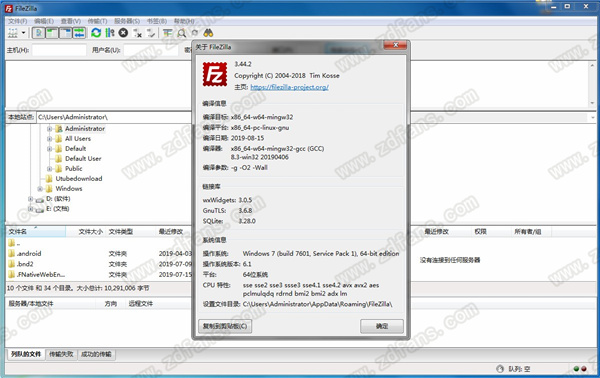Viewport: 600px width, 378px height.
Task: Open the 编辑(E) menu
Action: pyautogui.click(x=44, y=21)
